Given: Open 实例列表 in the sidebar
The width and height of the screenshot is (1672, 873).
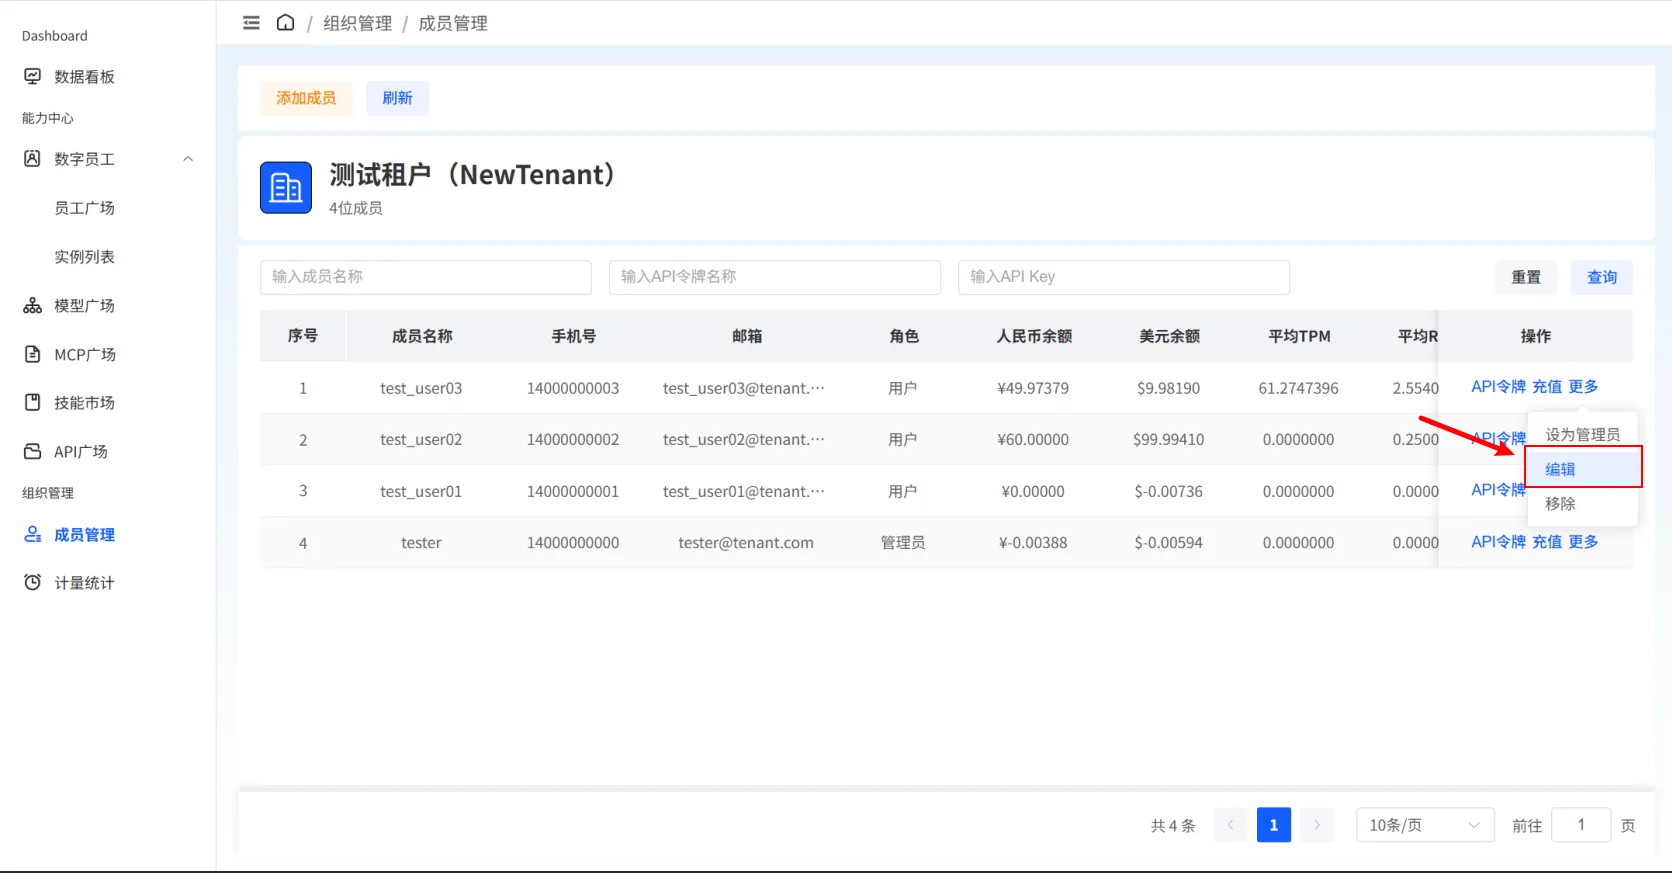Looking at the screenshot, I should (85, 257).
